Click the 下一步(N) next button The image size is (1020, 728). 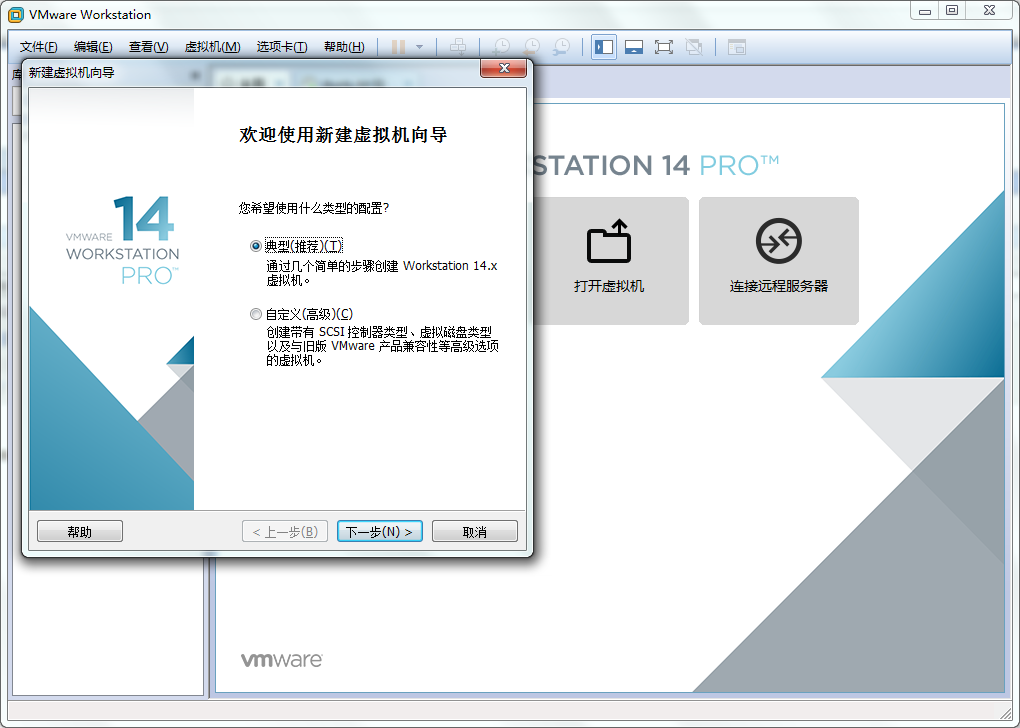click(380, 532)
